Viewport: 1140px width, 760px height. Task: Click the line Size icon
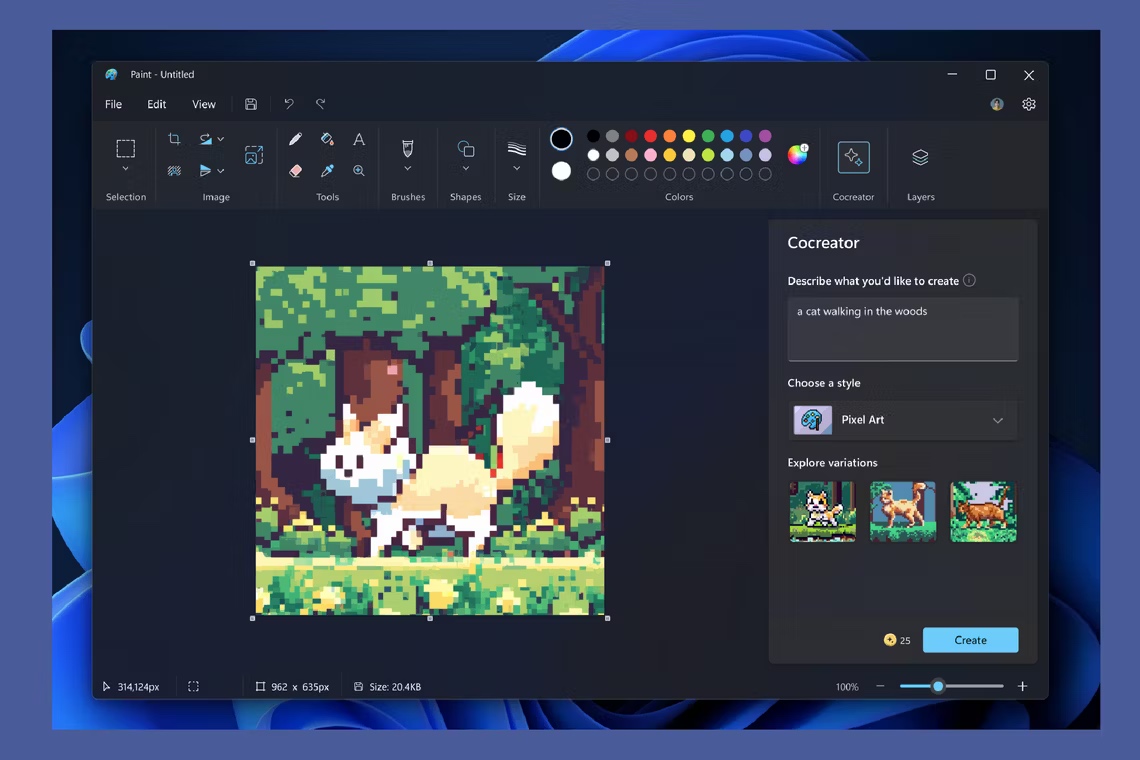click(517, 148)
